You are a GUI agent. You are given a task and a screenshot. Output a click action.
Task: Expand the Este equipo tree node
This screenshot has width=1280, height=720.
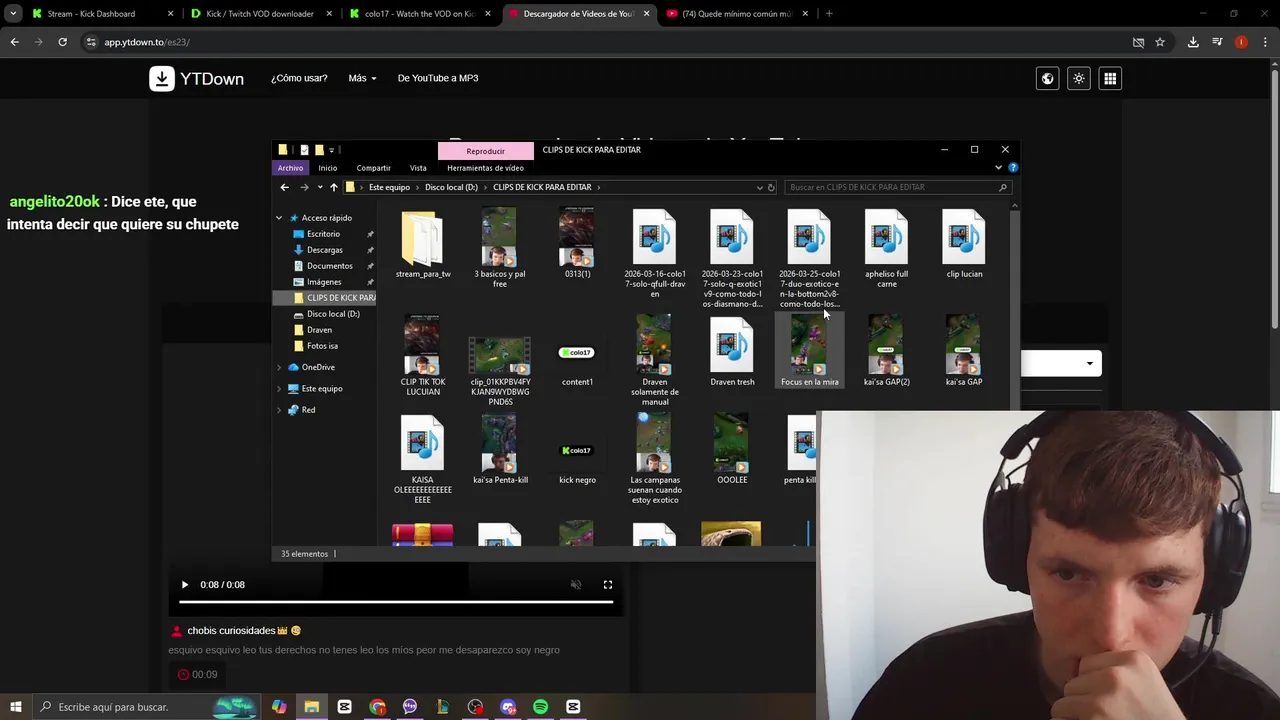point(279,388)
